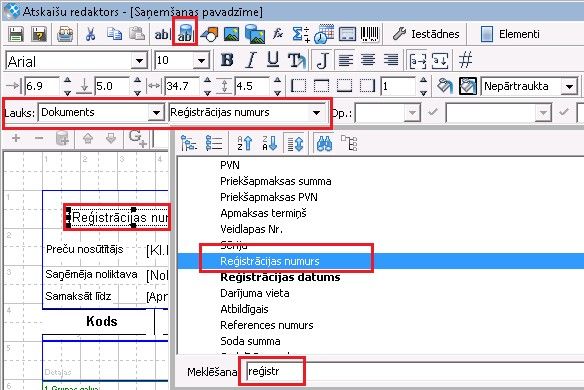Click the number format # icon
Screen dimensions: 584x390
(x=465, y=60)
